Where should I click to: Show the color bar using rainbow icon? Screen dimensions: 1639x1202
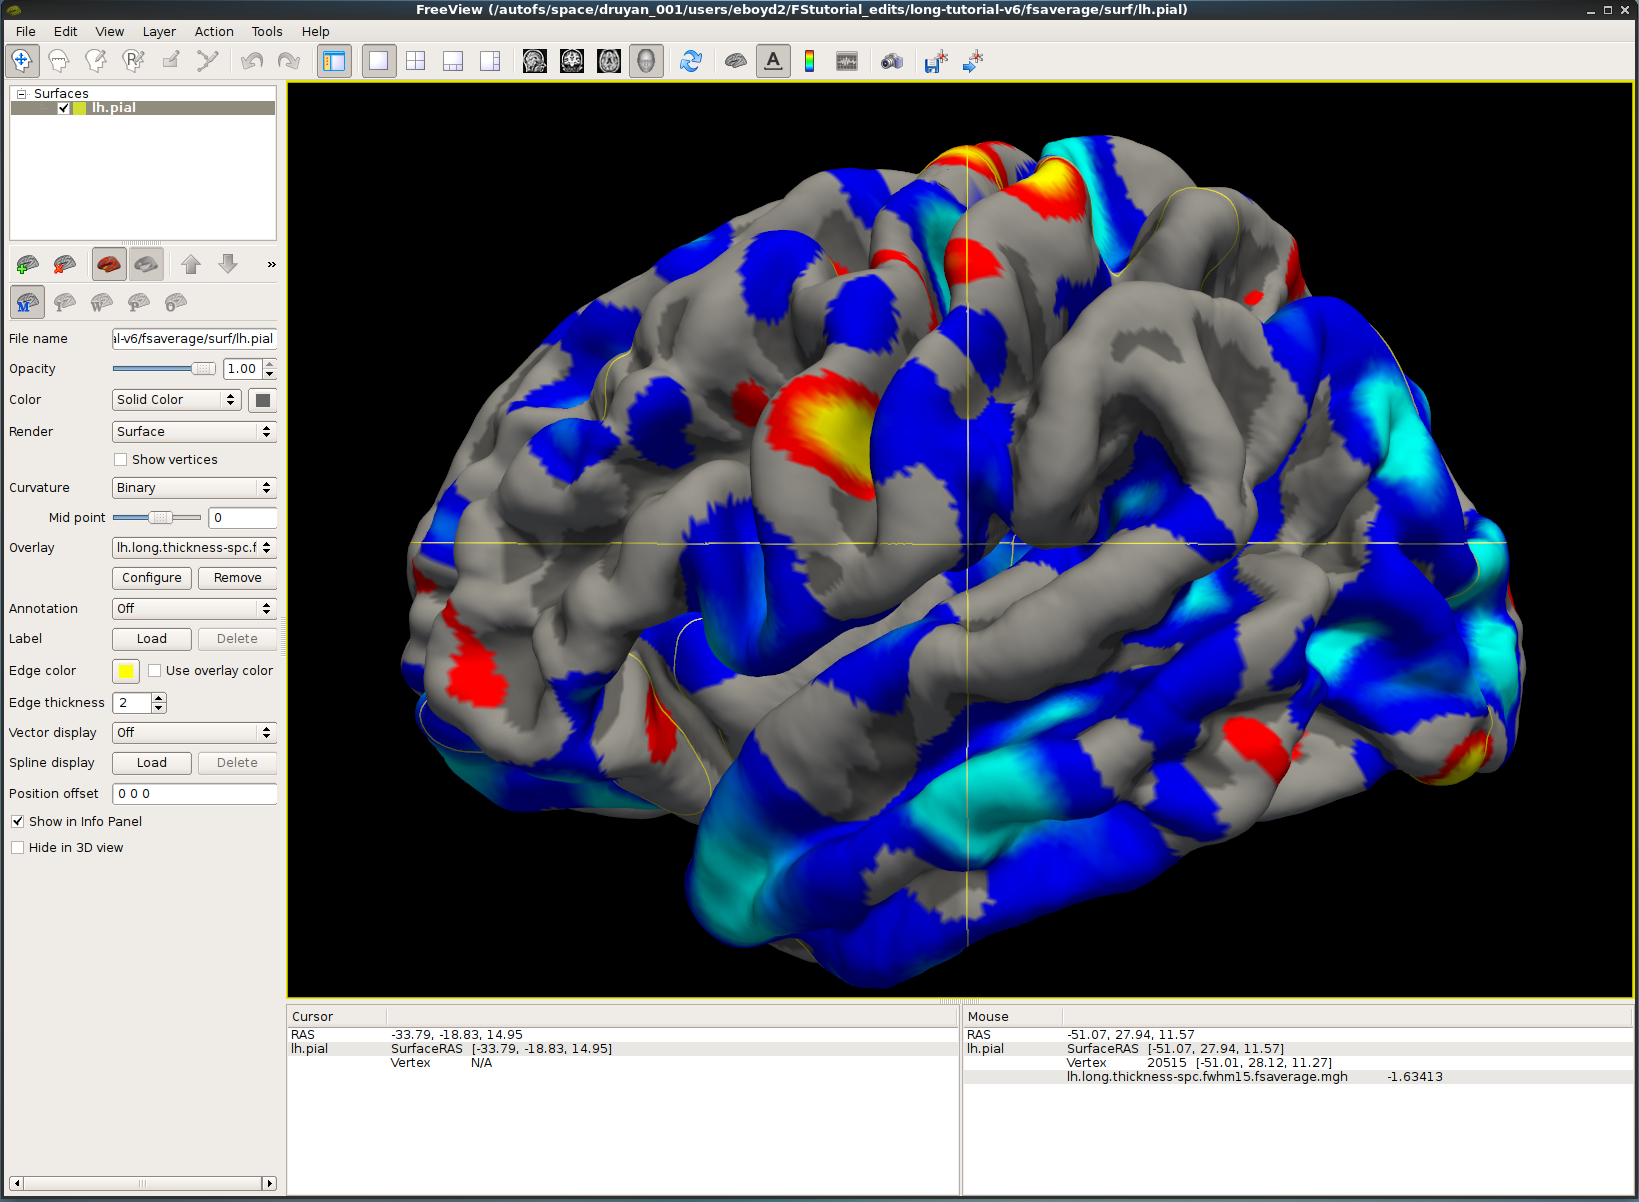[x=809, y=62]
